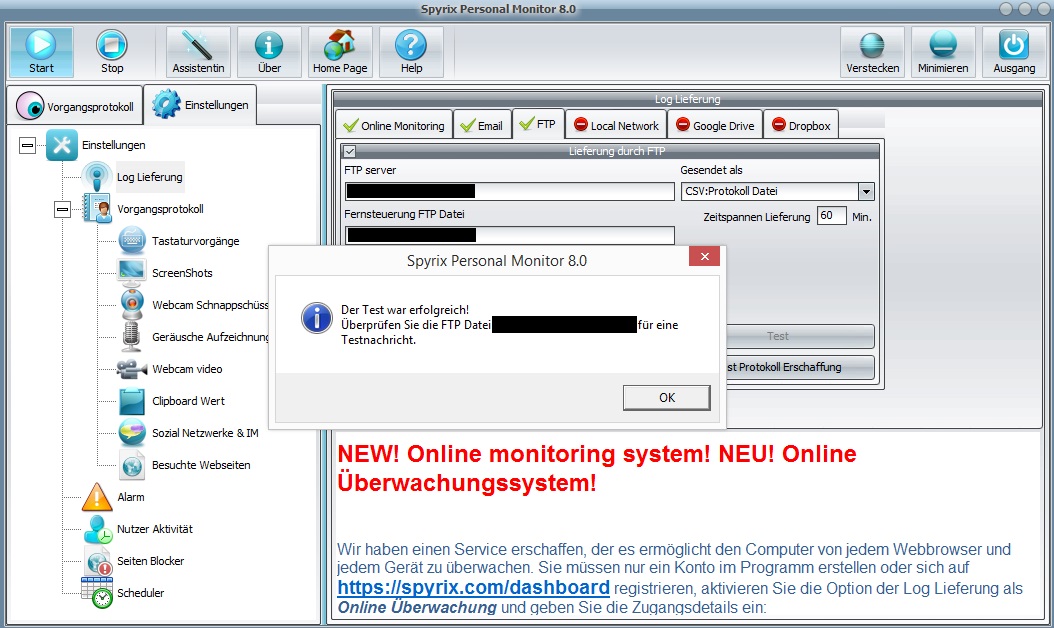Select the Scheduler tree label

(x=140, y=592)
